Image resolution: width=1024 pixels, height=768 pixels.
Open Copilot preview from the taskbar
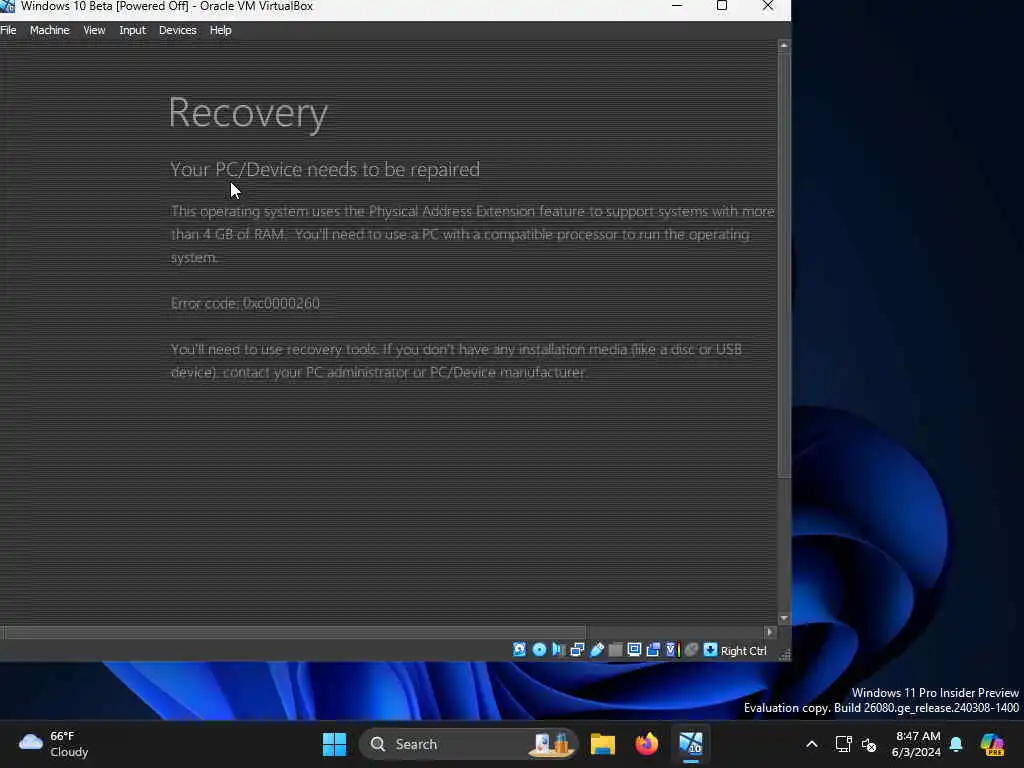pos(992,744)
